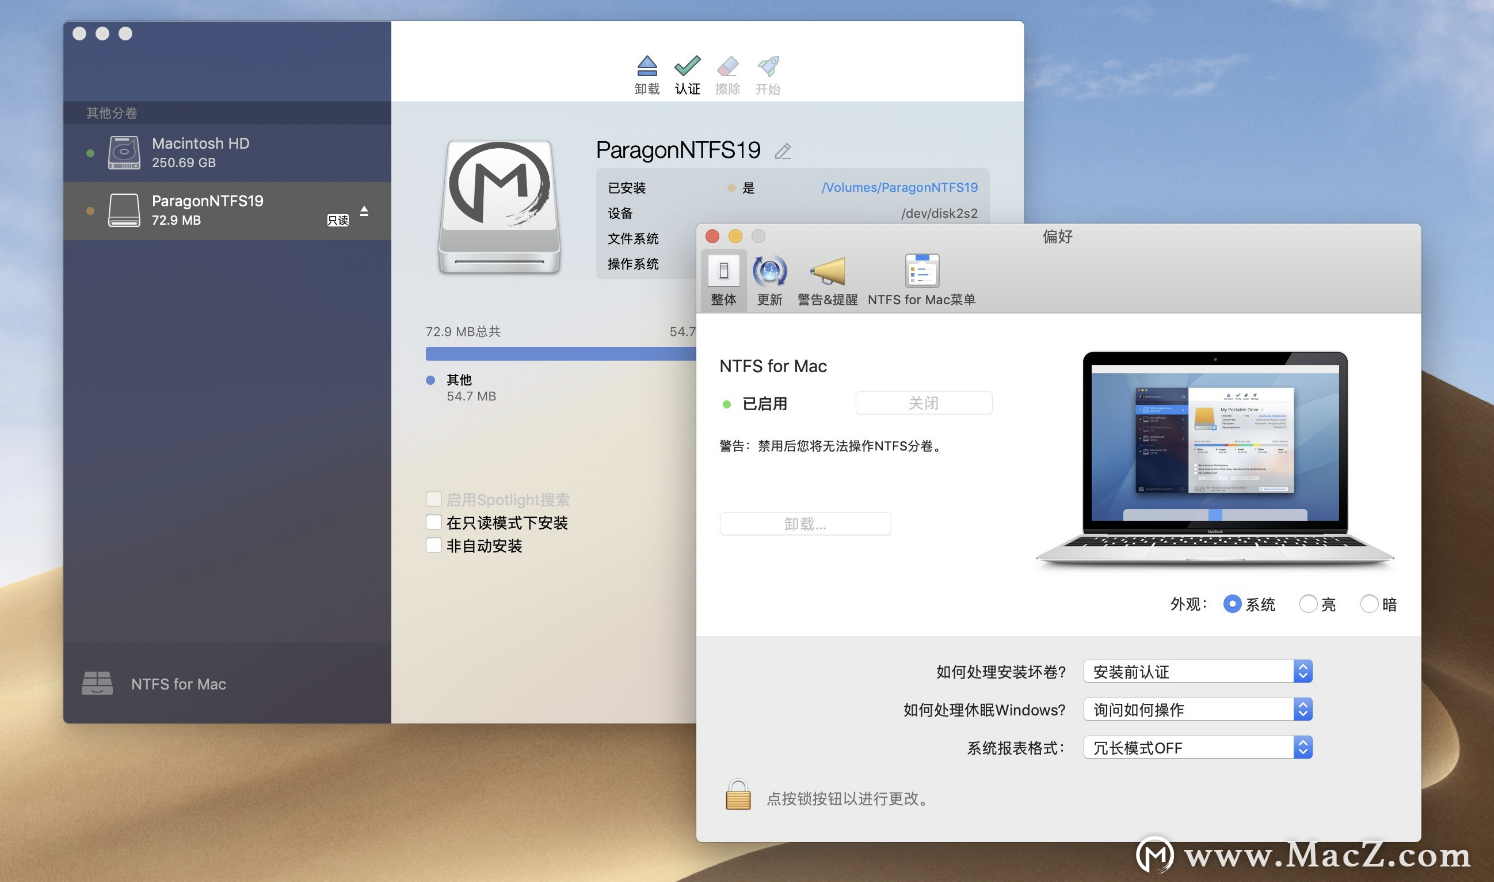
Task: Click the NTFS for Mac icon in sidebar footer
Action: click(x=97, y=683)
